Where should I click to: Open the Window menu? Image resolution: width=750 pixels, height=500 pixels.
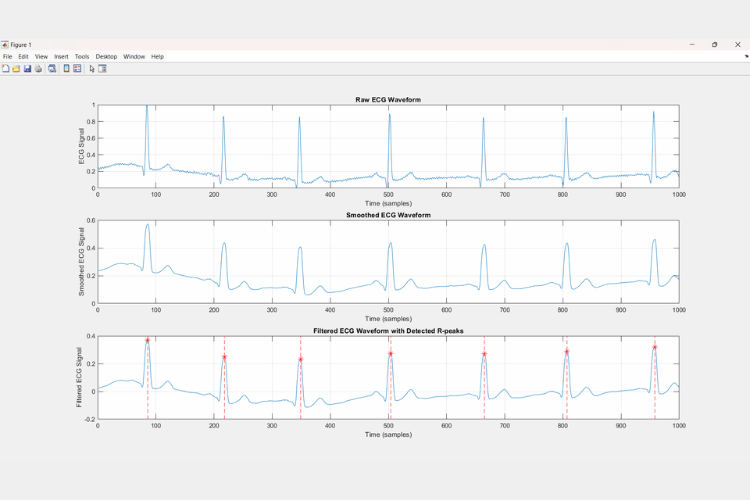(134, 57)
